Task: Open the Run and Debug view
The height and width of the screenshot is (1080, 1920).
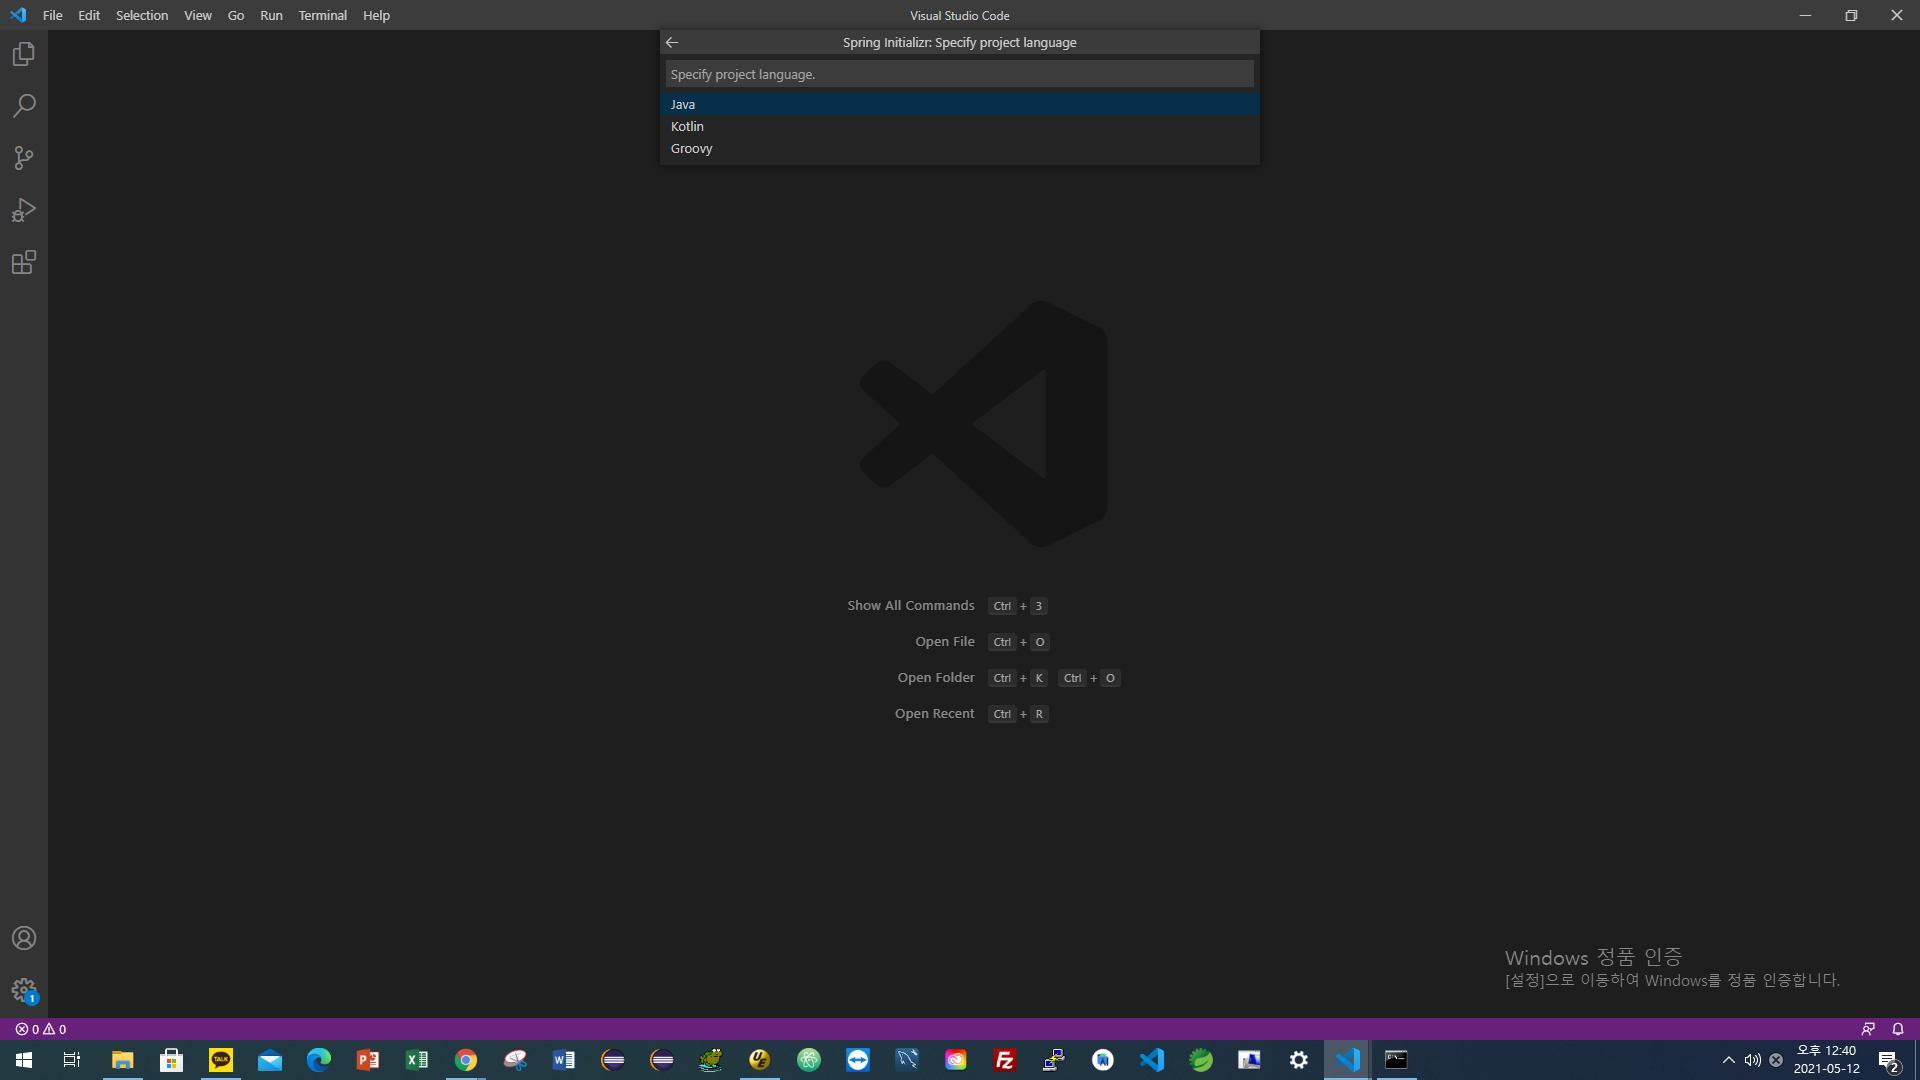Action: (x=24, y=210)
